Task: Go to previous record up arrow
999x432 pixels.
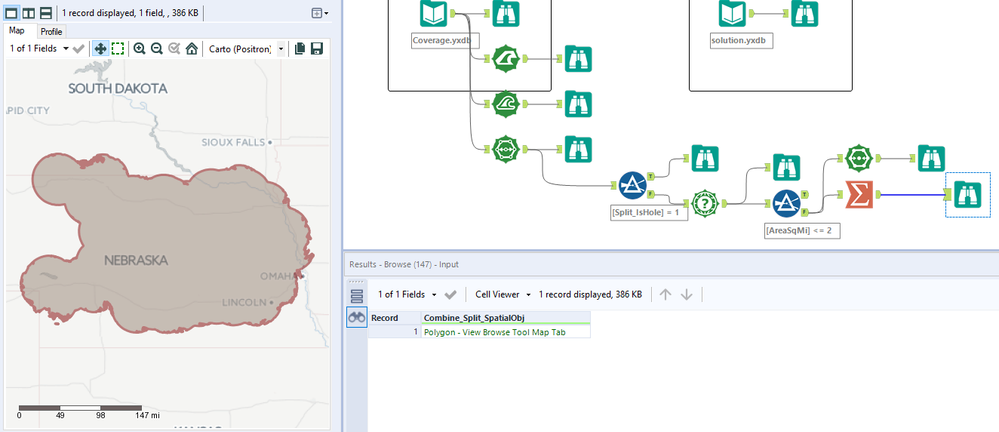Action: point(666,294)
